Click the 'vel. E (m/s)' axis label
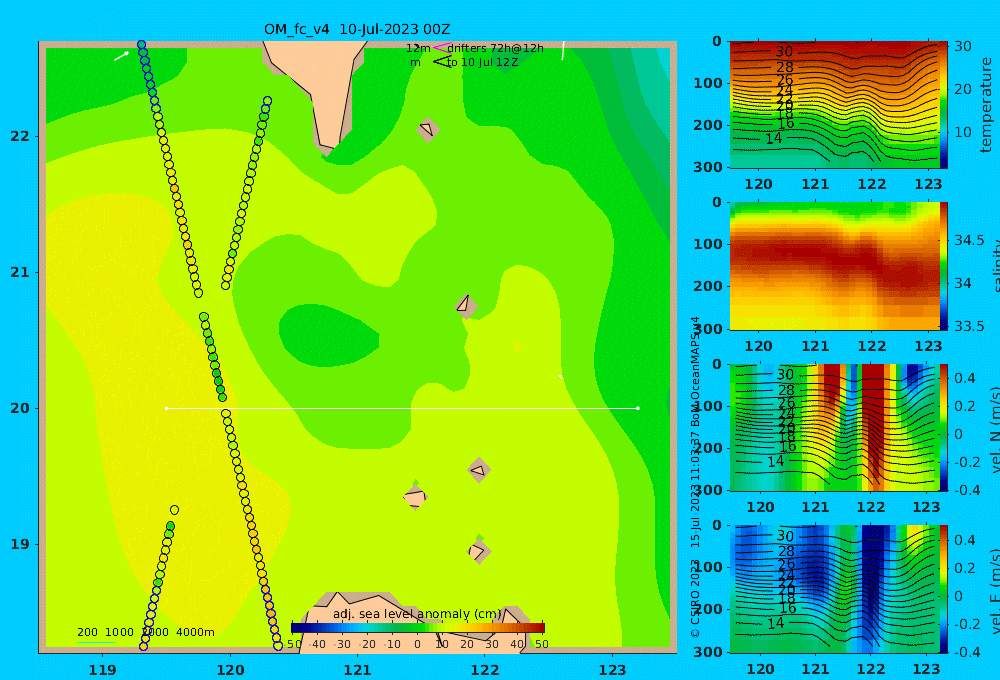Image resolution: width=1000 pixels, height=680 pixels. (x=994, y=589)
